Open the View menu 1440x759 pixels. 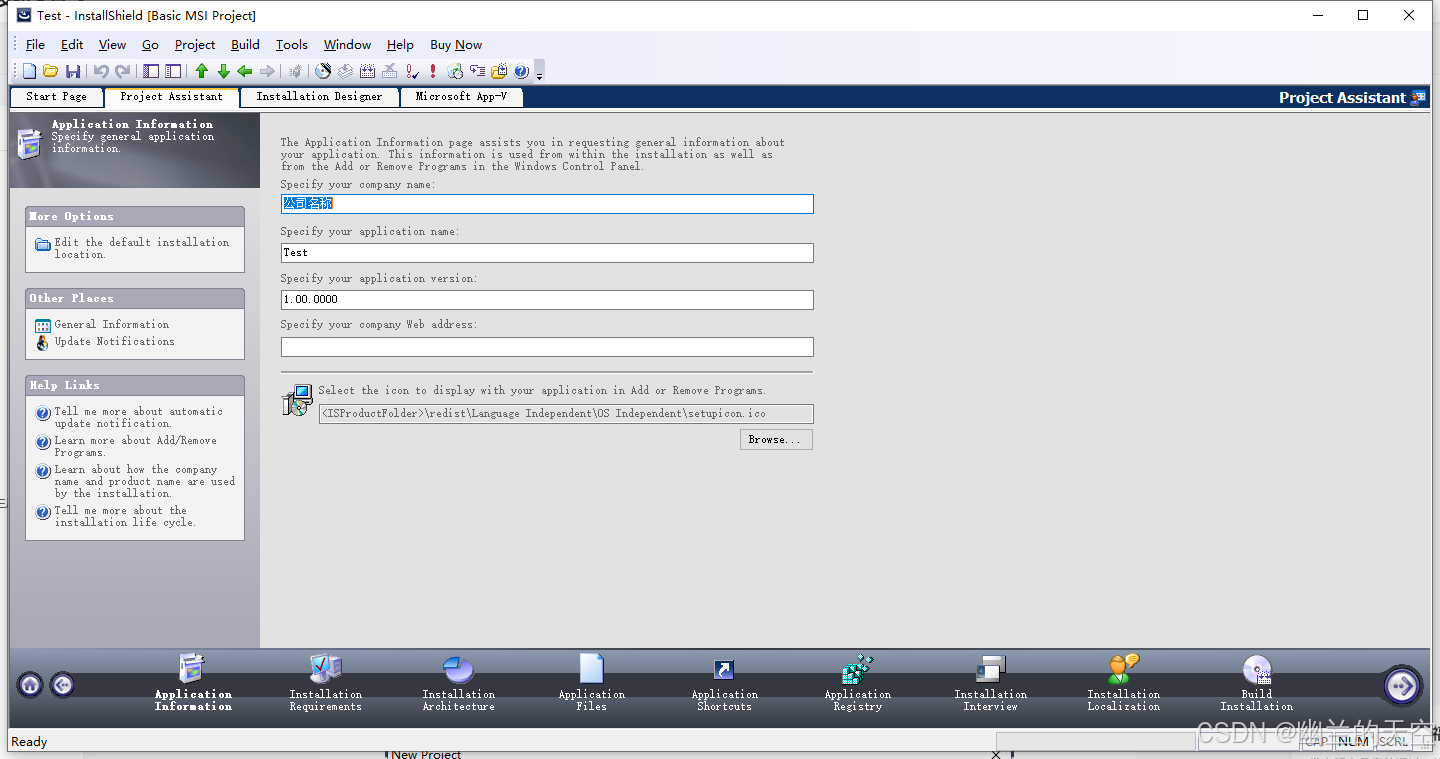click(x=112, y=45)
